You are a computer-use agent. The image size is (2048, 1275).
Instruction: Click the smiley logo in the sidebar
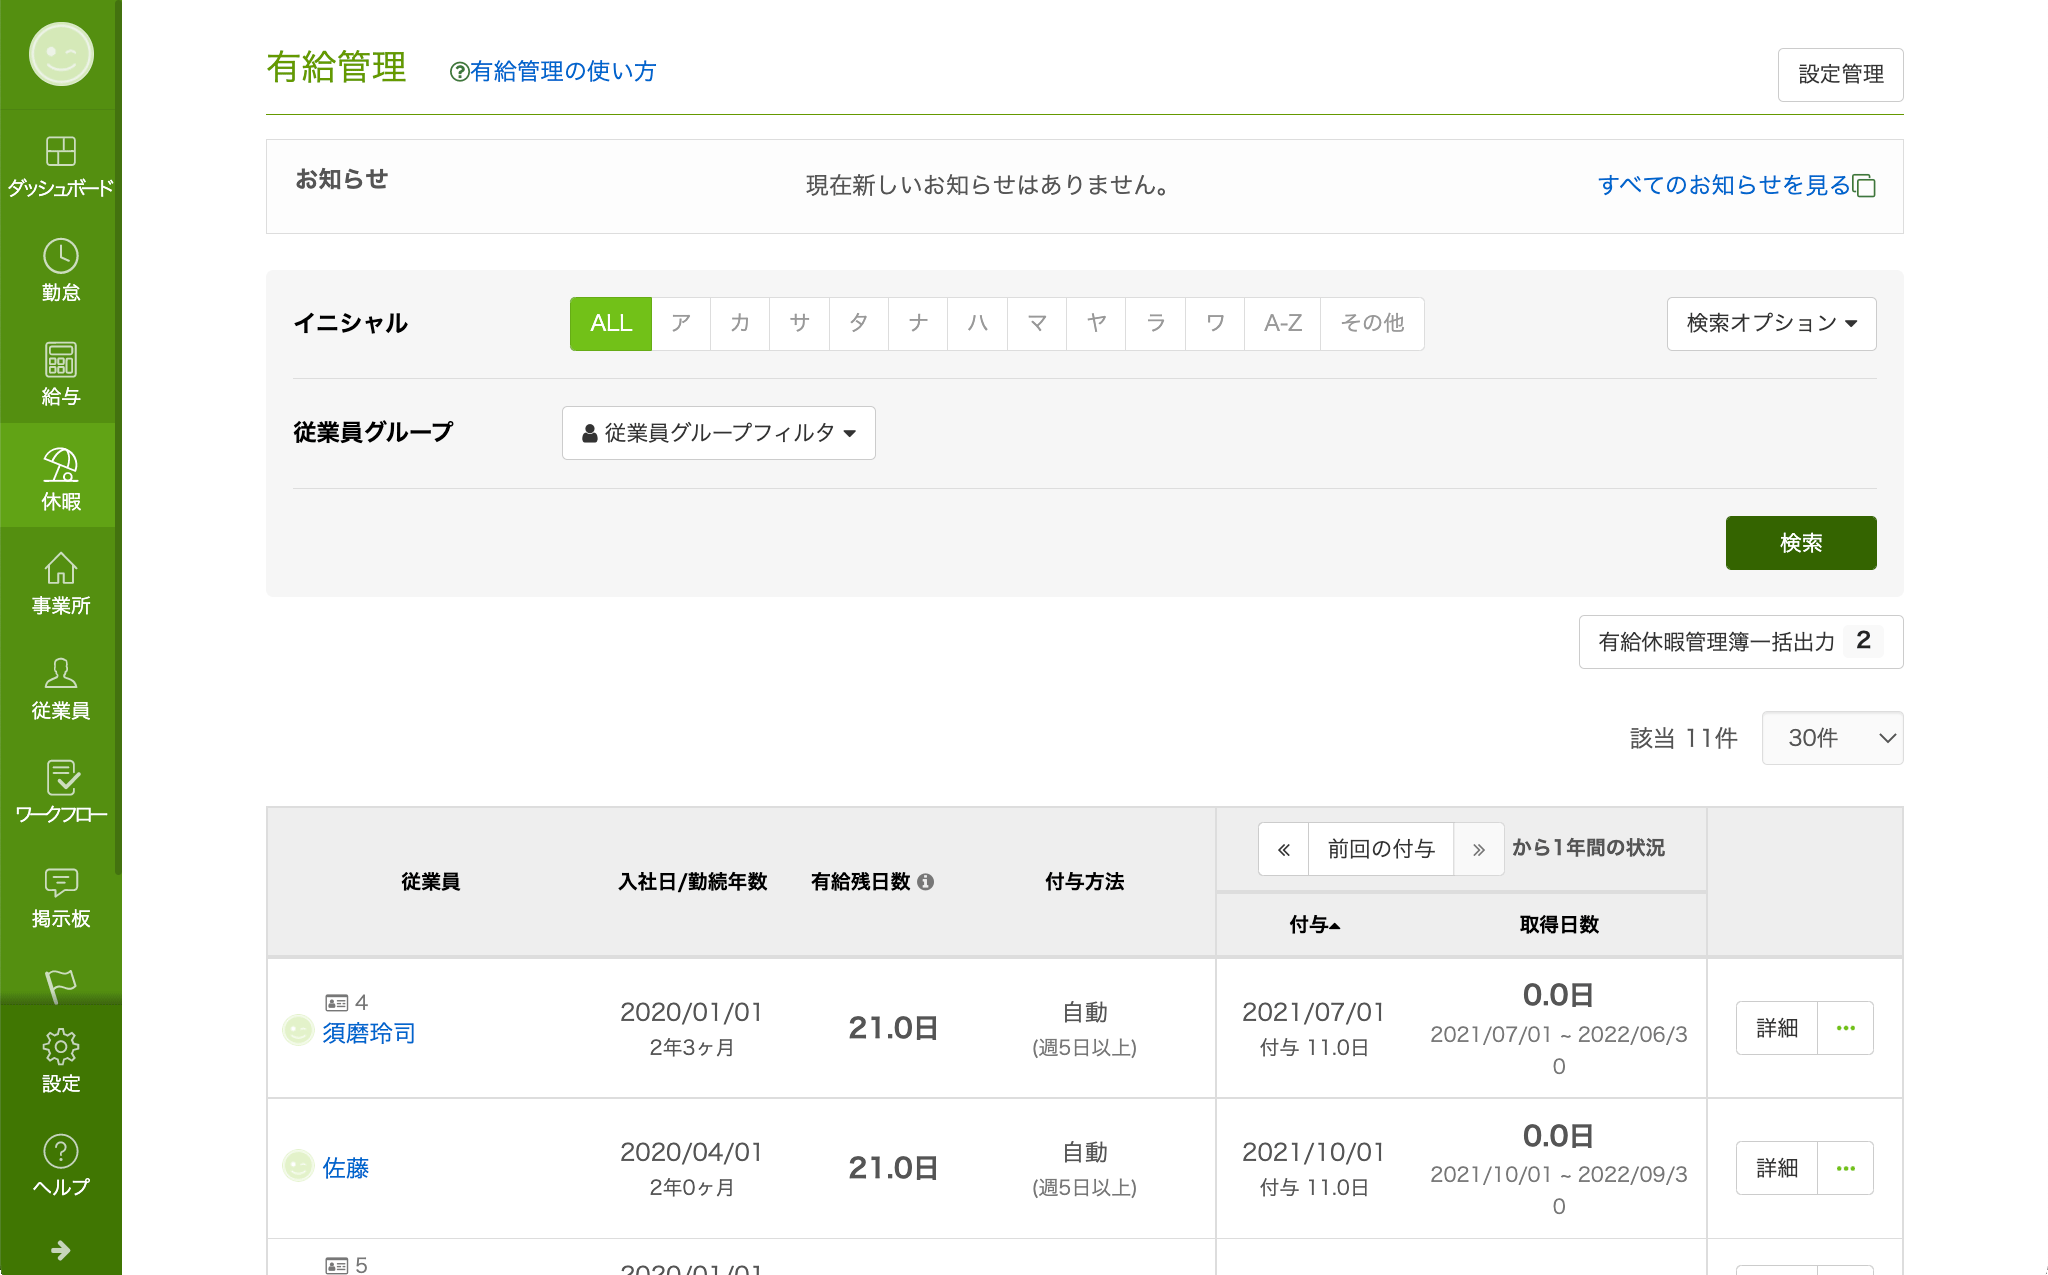pos(61,54)
